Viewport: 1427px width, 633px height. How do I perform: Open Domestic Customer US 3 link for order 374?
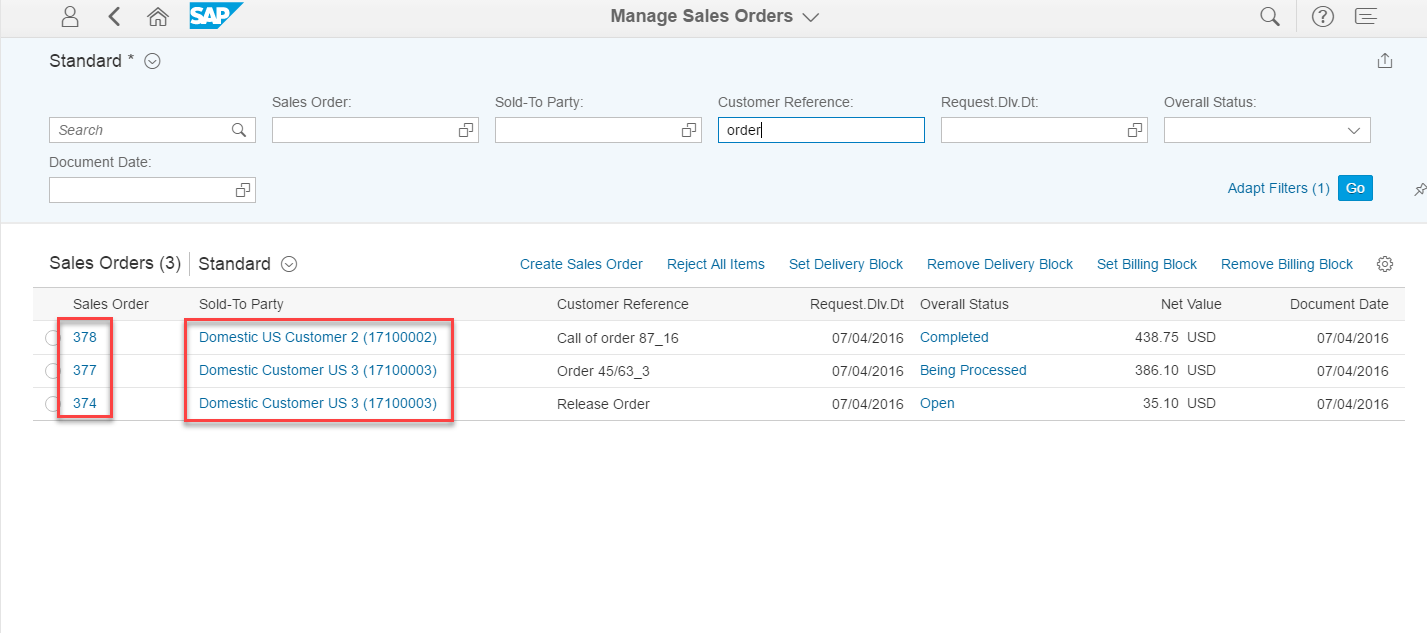click(x=318, y=403)
